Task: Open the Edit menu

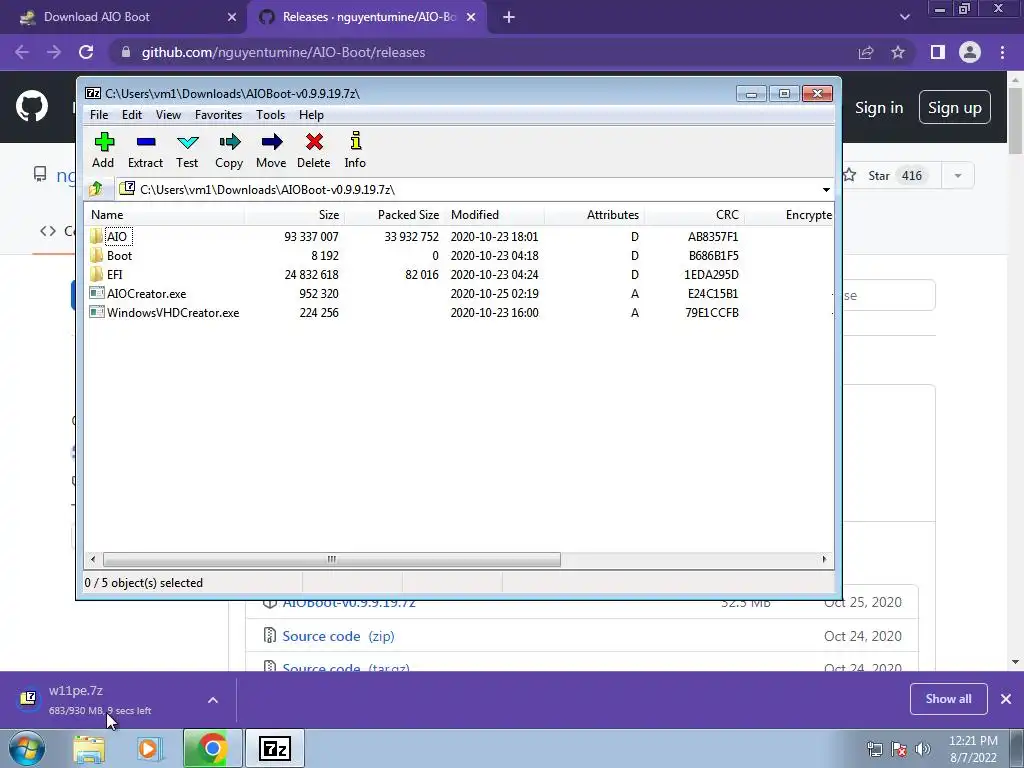Action: tap(132, 115)
